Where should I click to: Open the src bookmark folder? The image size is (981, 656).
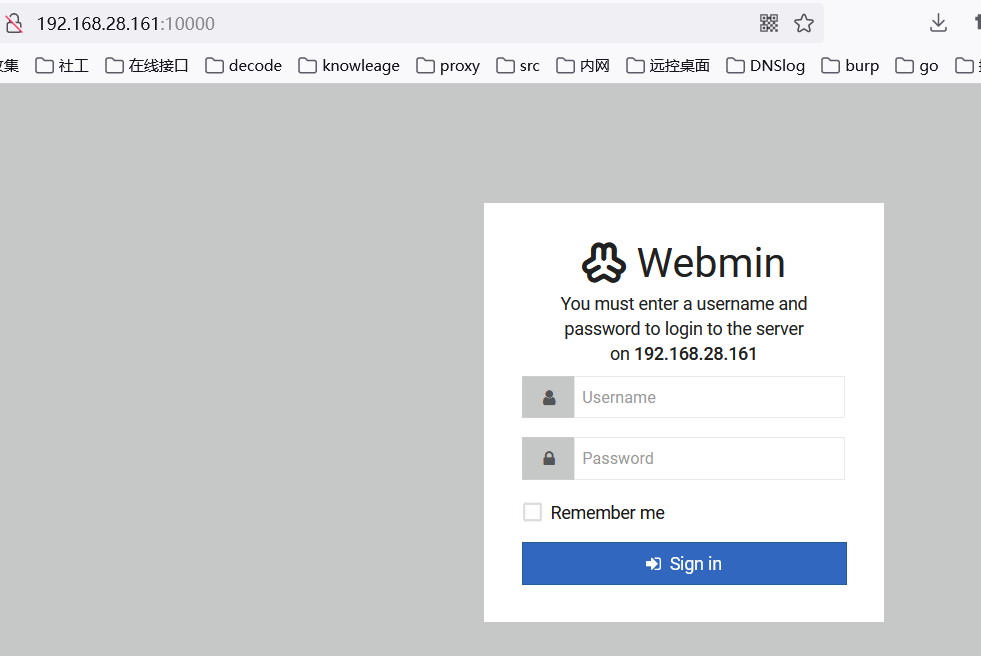coord(518,66)
